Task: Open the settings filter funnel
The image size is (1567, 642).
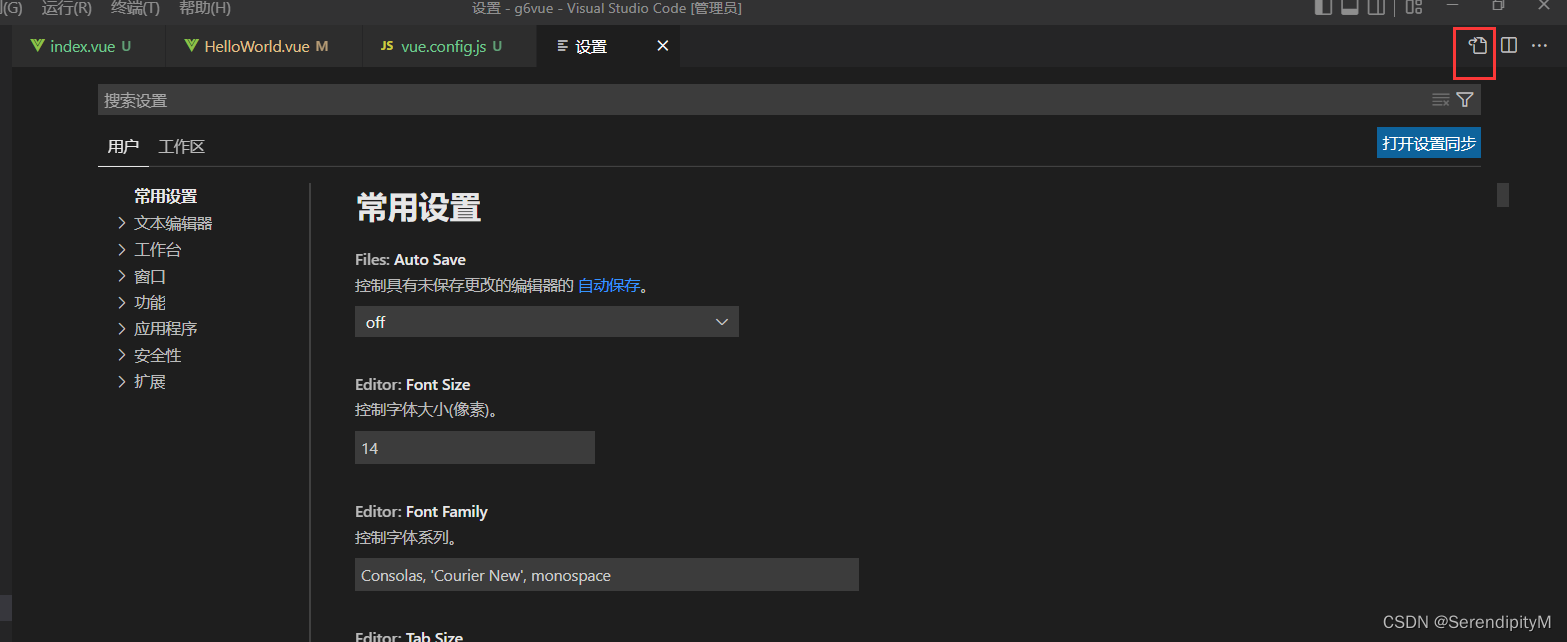Action: (1465, 99)
